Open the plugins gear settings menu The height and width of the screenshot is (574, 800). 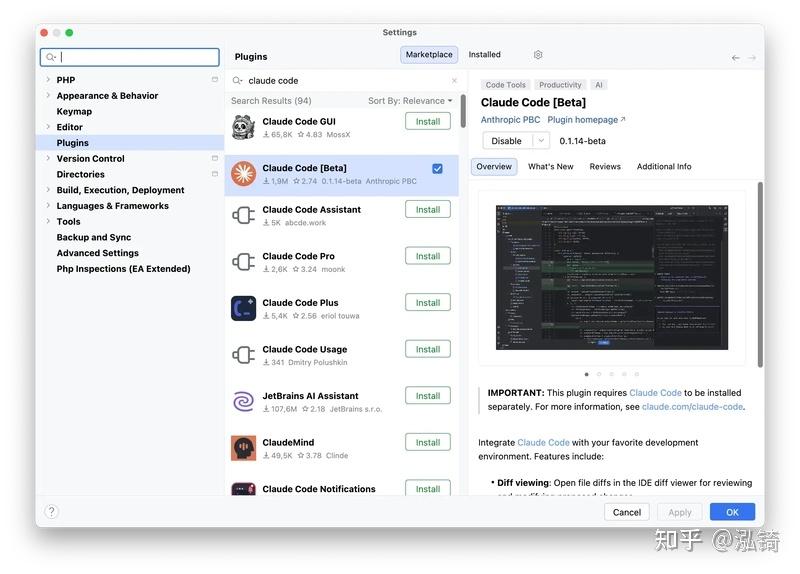(538, 55)
